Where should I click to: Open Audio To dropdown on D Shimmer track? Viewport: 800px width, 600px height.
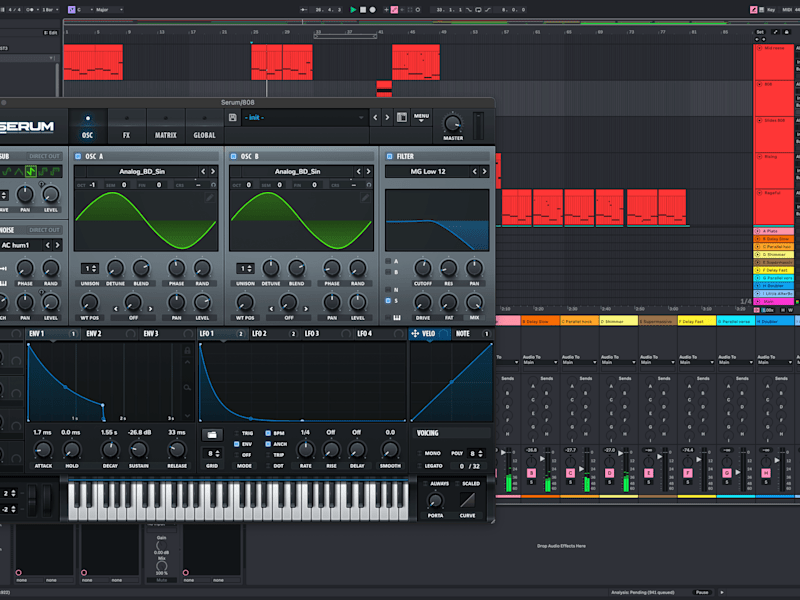click(618, 362)
